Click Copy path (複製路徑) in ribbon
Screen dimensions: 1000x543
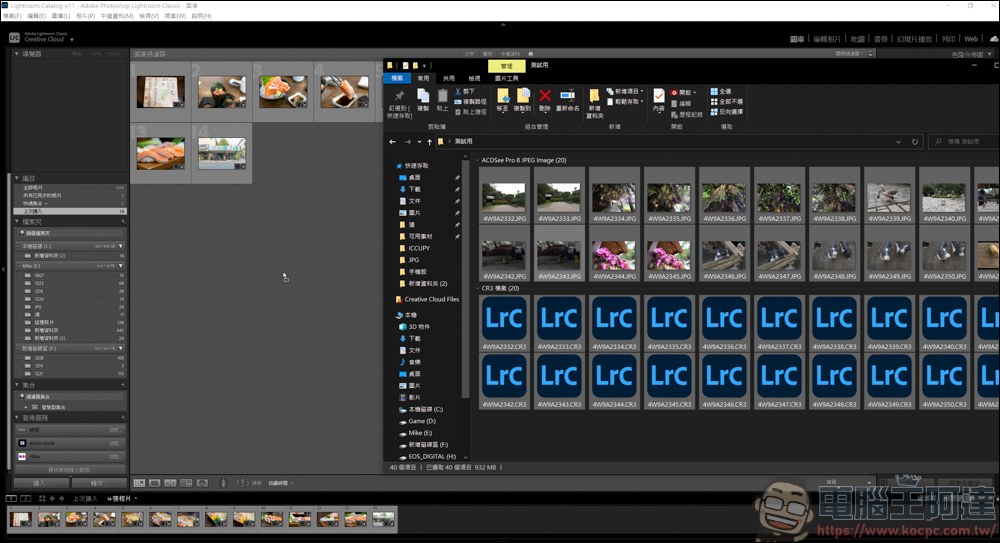(x=470, y=101)
